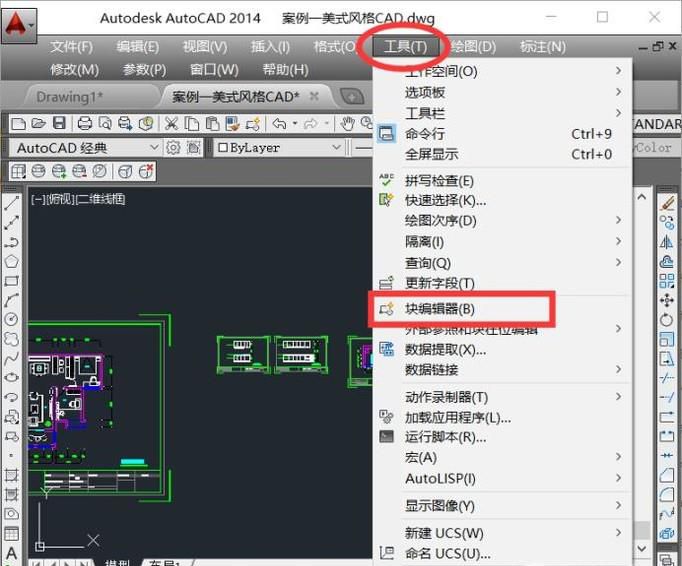Click the Copy icon in toolbar
682x566 pixels.
(x=191, y=124)
